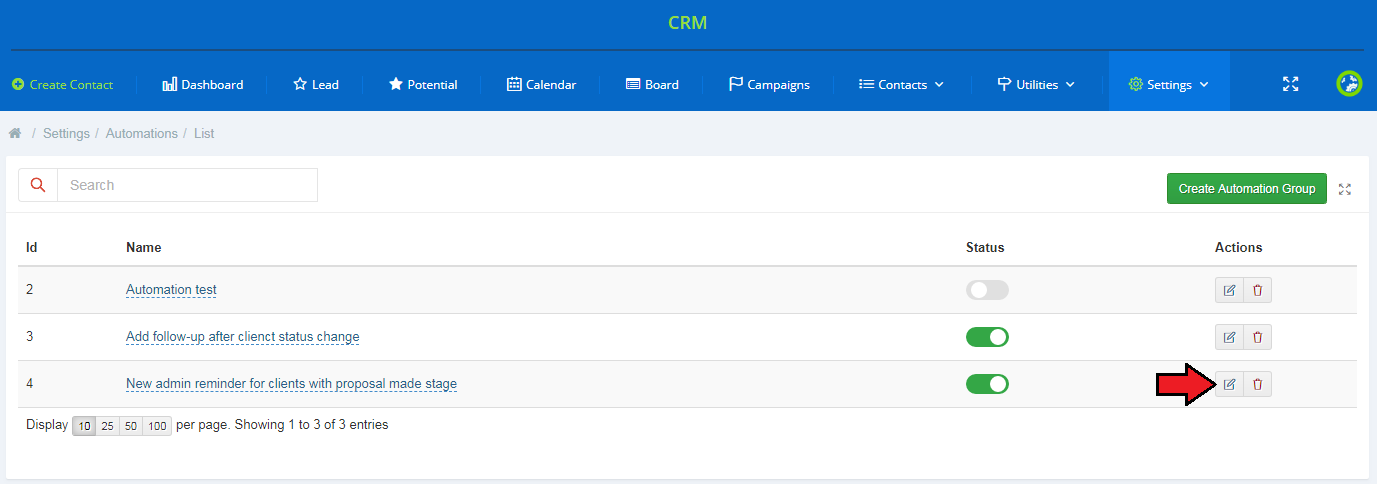
Task: Open the Automation test link
Action: (x=171, y=290)
